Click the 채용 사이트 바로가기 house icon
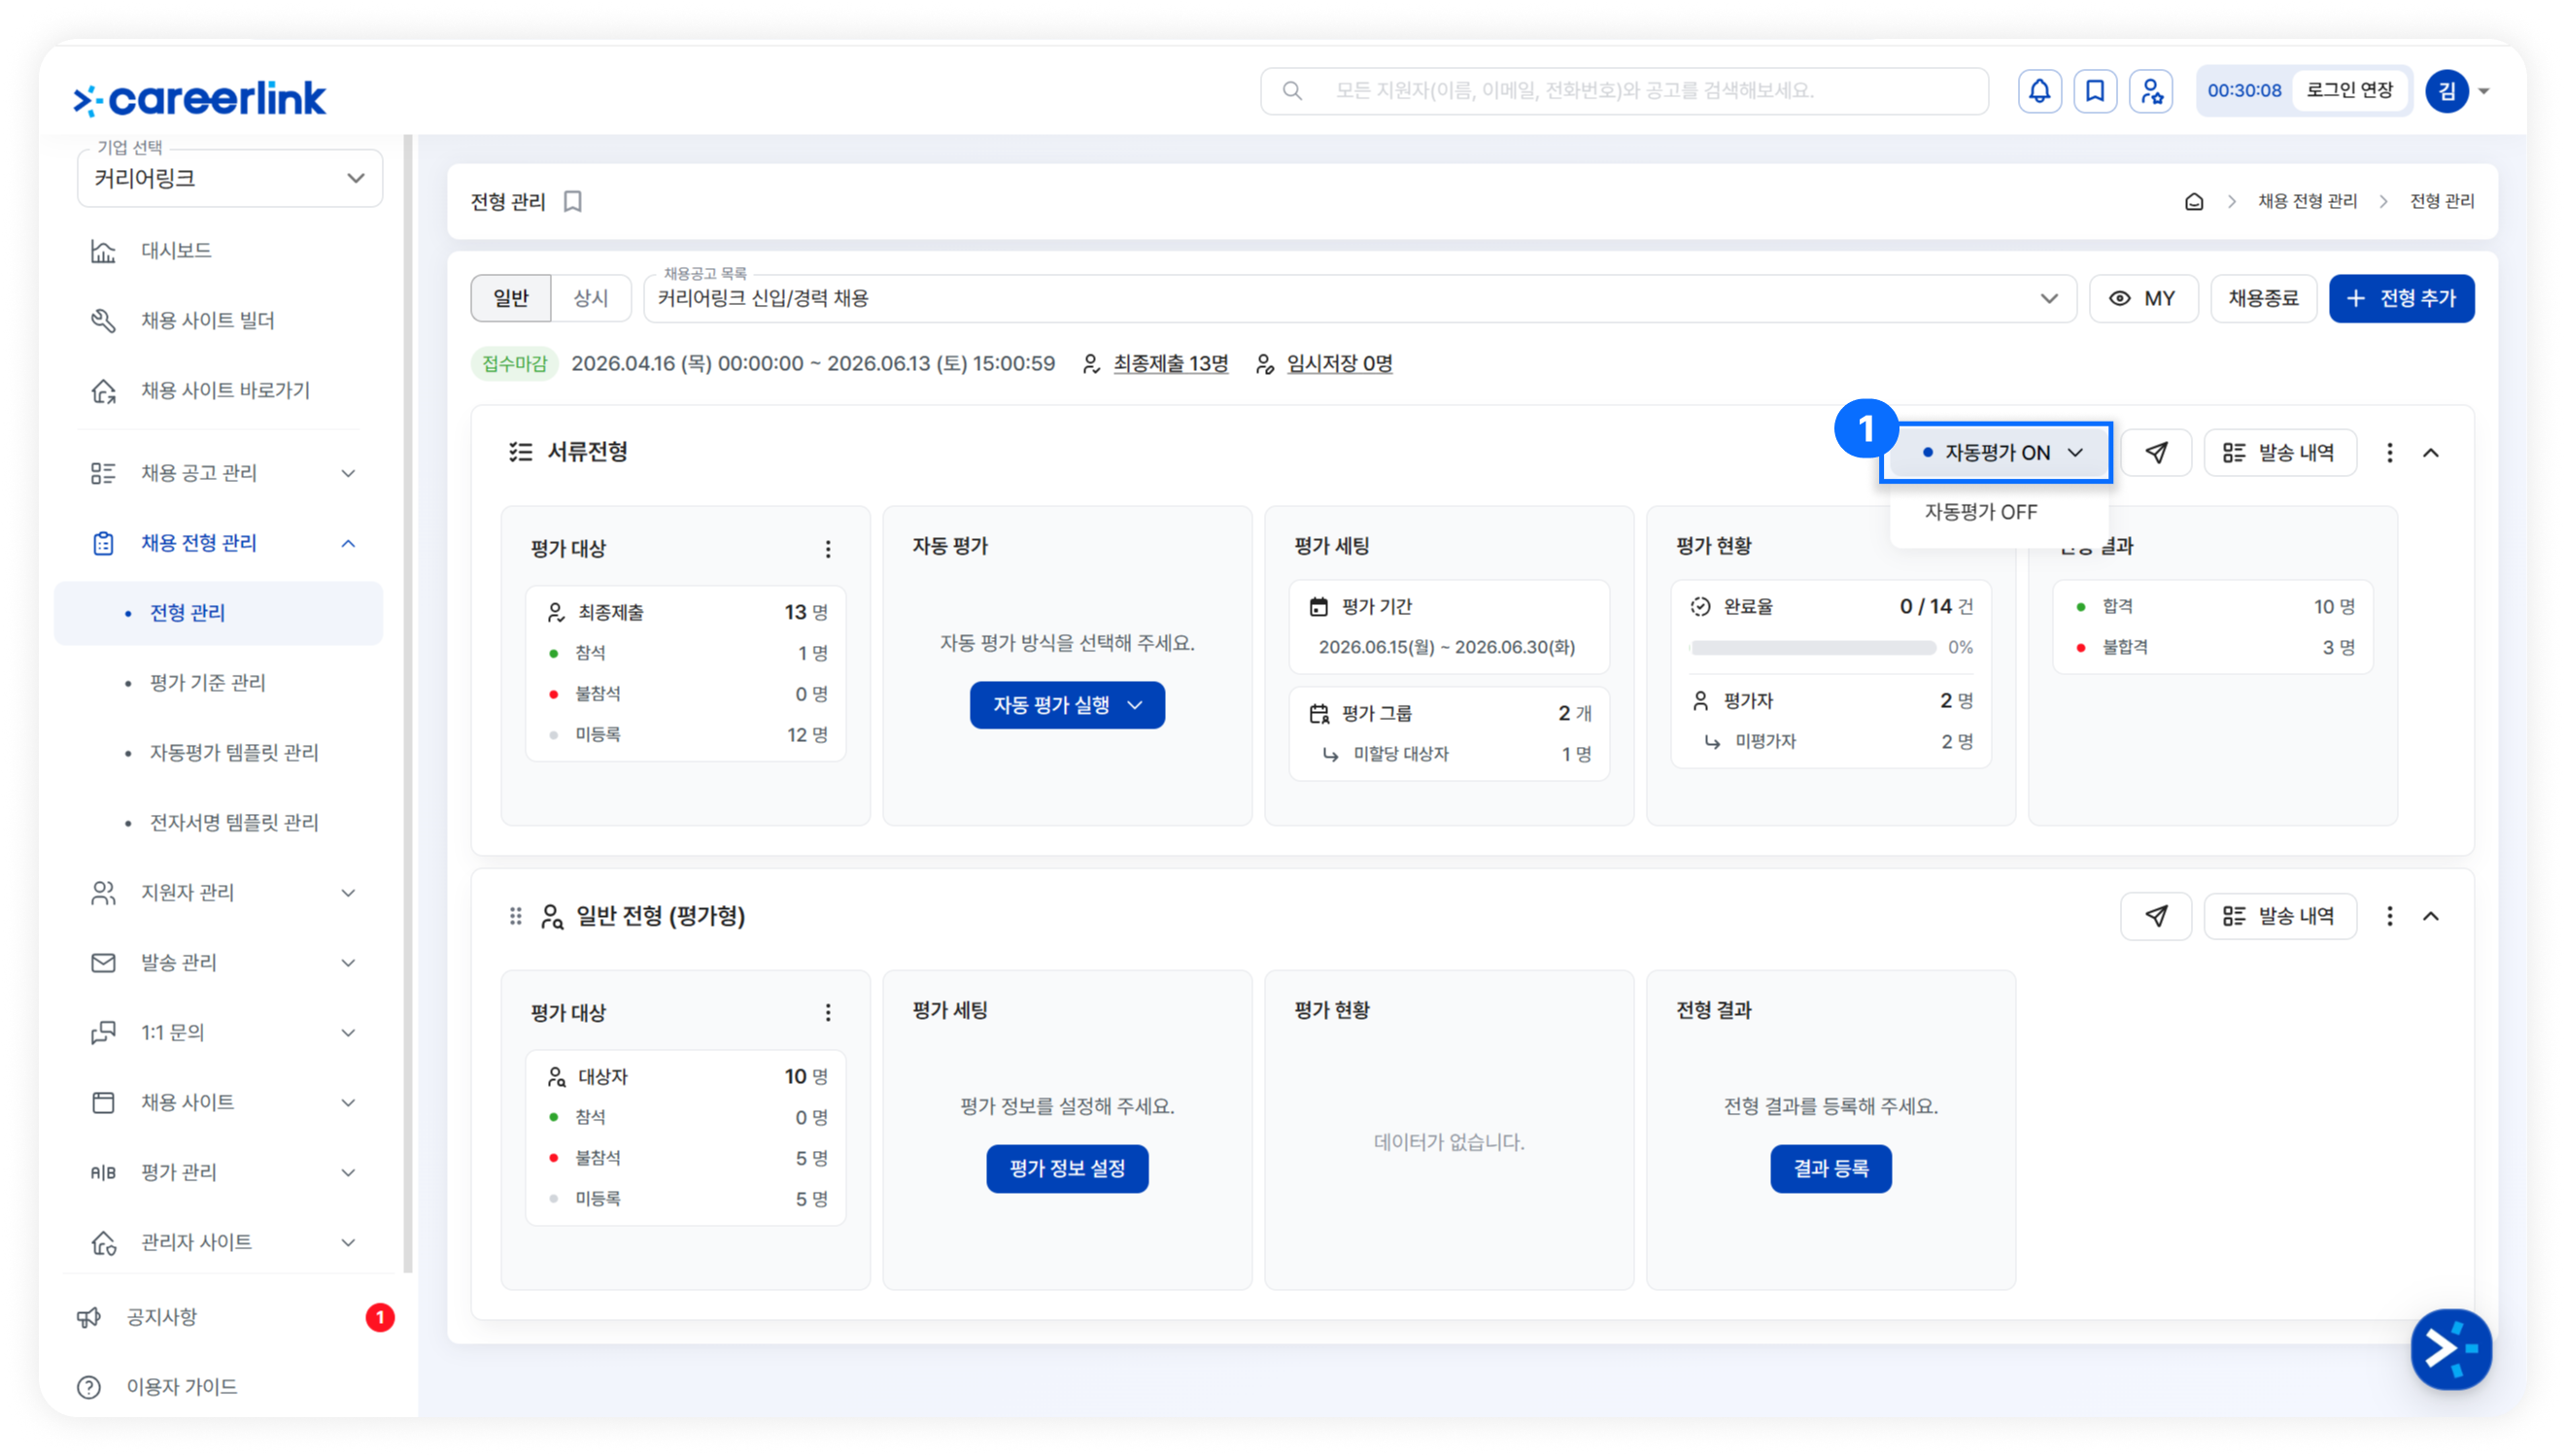This screenshot has width=2566, height=1456. (103, 391)
